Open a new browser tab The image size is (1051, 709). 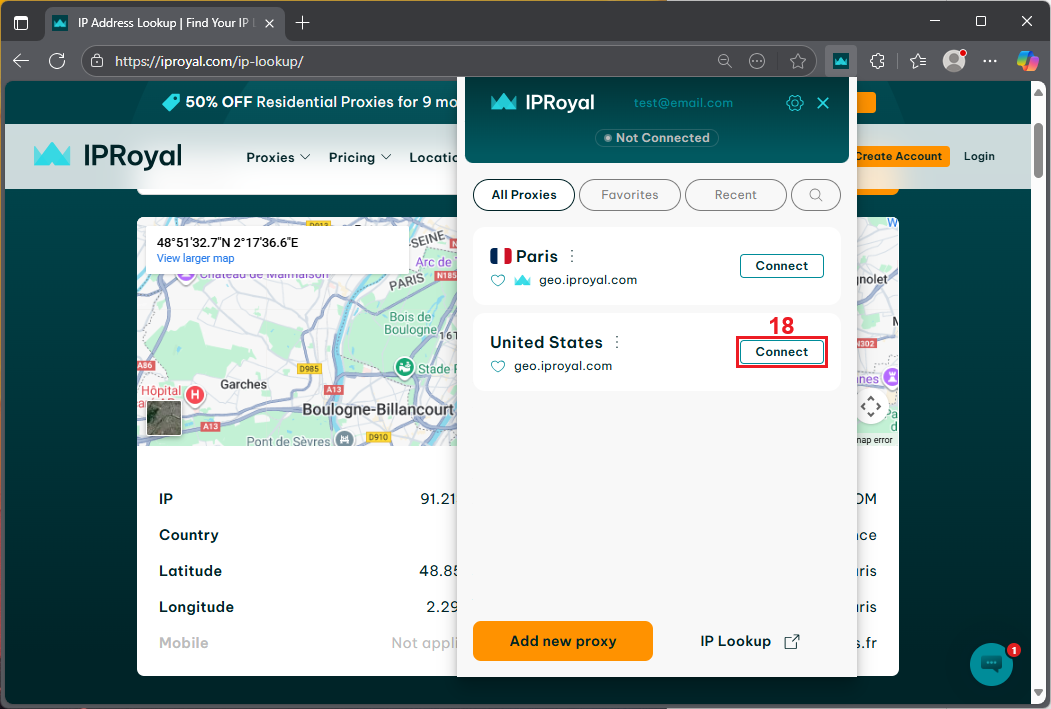pos(302,23)
